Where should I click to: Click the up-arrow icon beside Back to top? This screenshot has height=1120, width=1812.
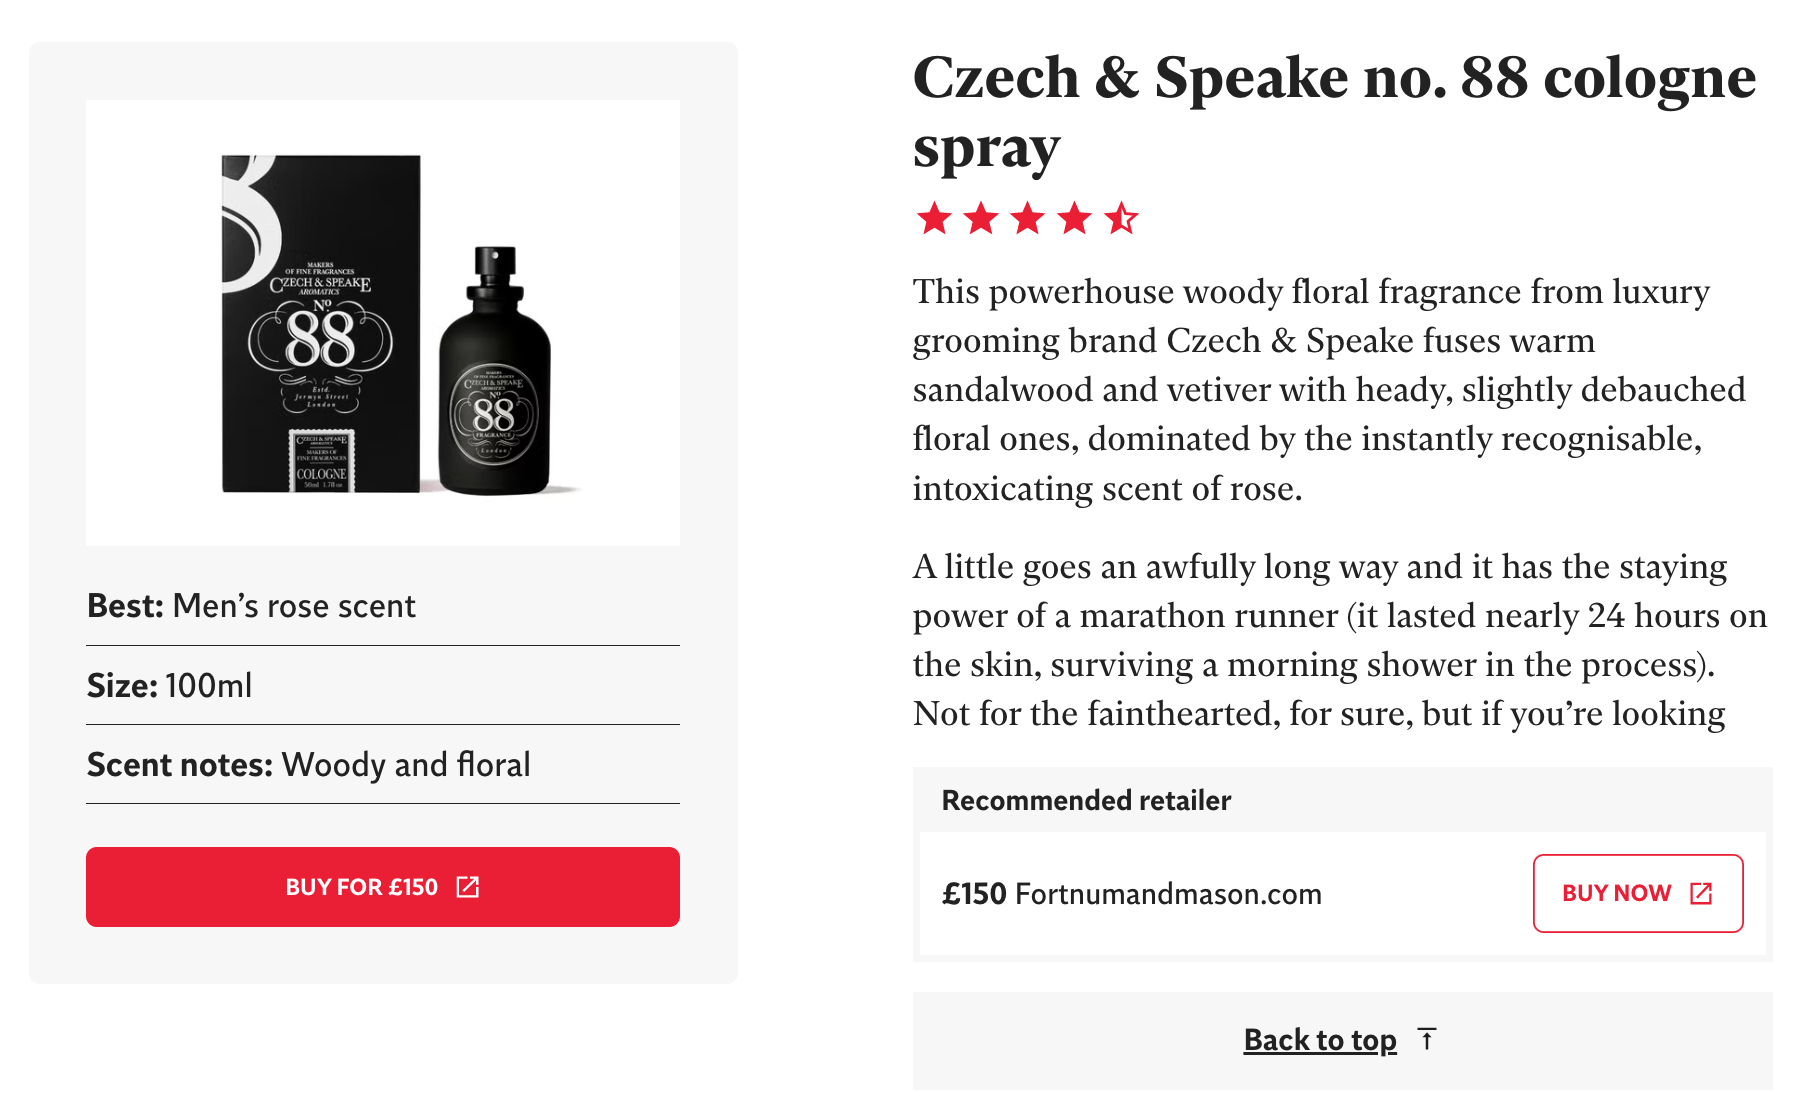pos(1427,1040)
